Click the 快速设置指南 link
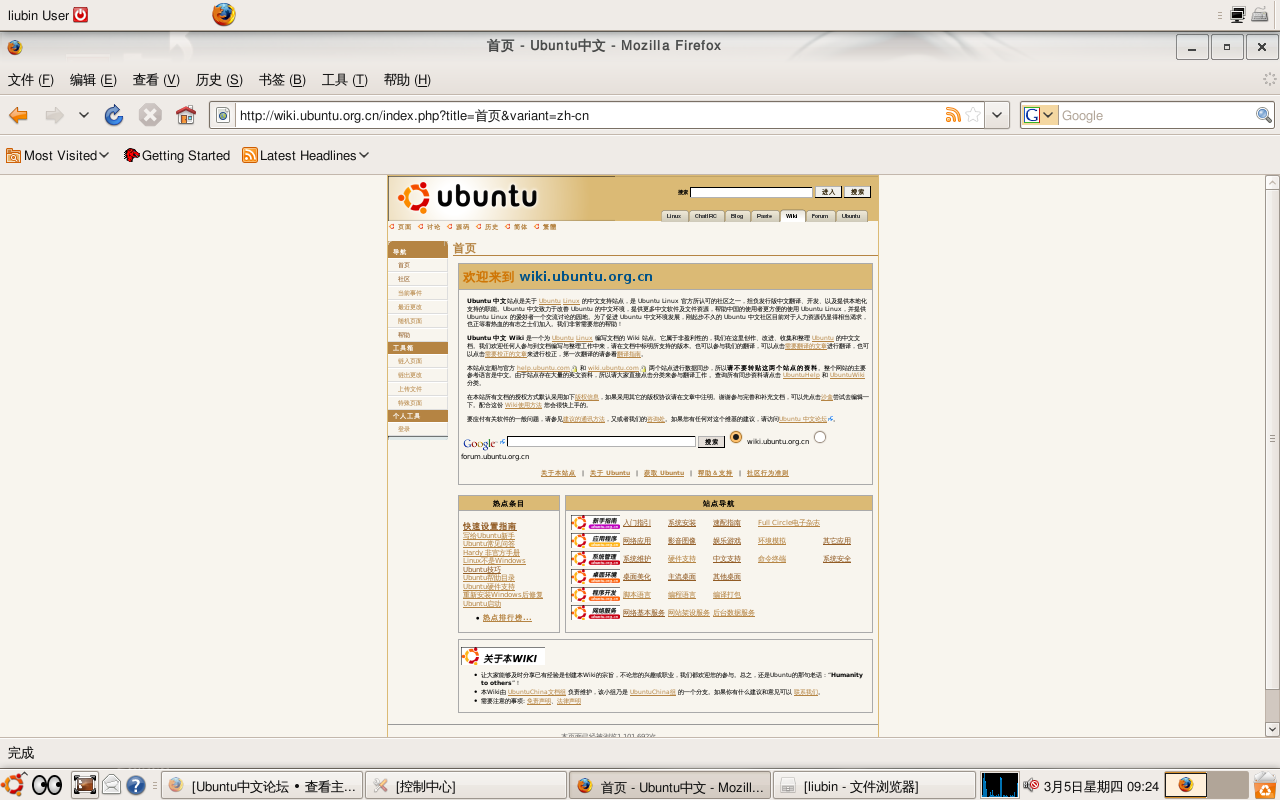The width and height of the screenshot is (1280, 800). pyautogui.click(x=490, y=526)
